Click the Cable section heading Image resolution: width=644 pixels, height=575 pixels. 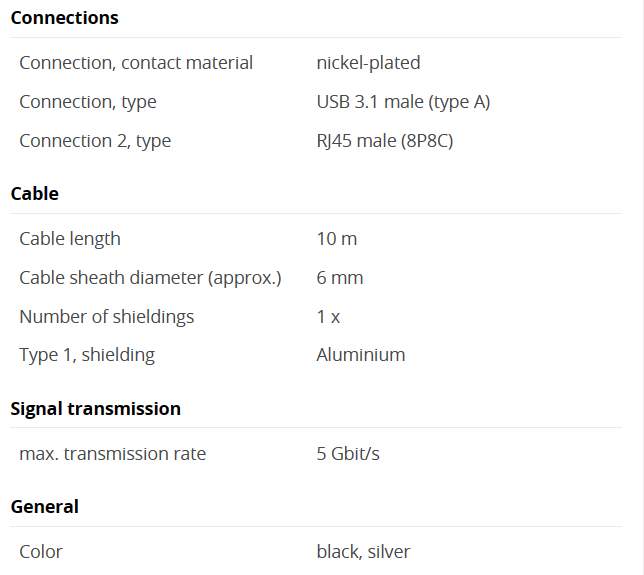click(x=34, y=194)
